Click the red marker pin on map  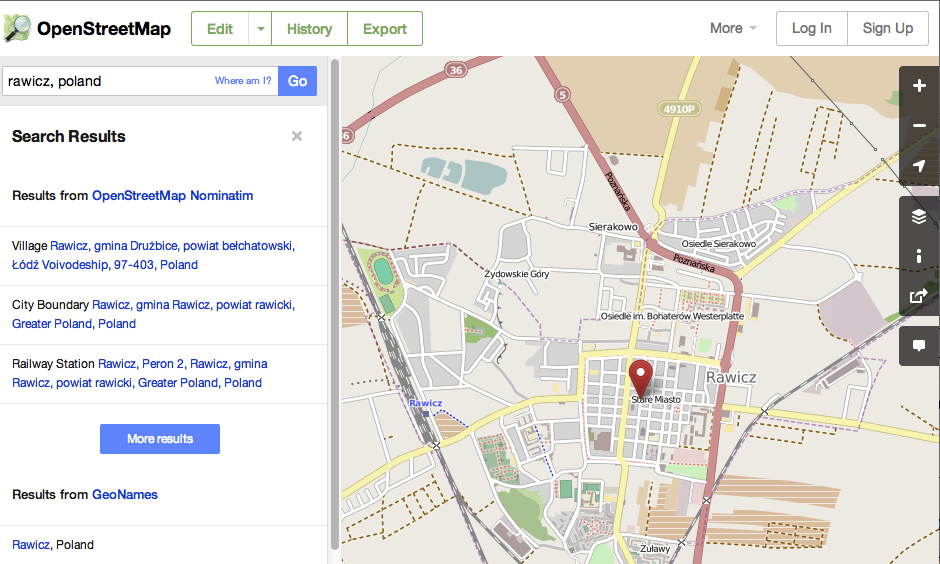[641, 378]
